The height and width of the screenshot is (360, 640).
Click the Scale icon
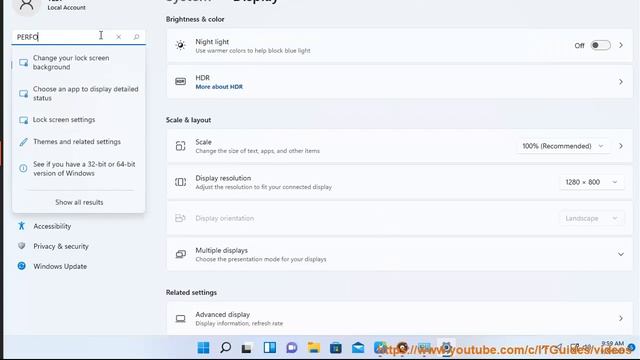tap(180, 146)
